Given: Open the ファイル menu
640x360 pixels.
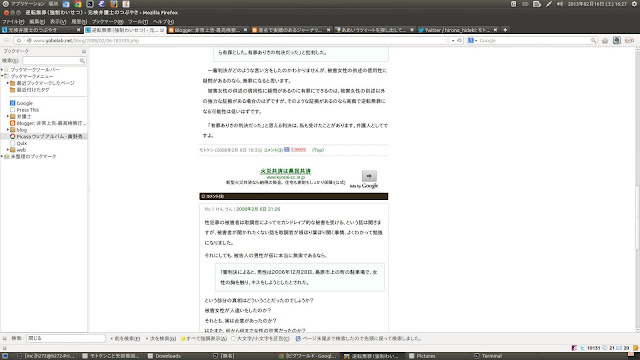Looking at the screenshot, I should click(x=13, y=22).
